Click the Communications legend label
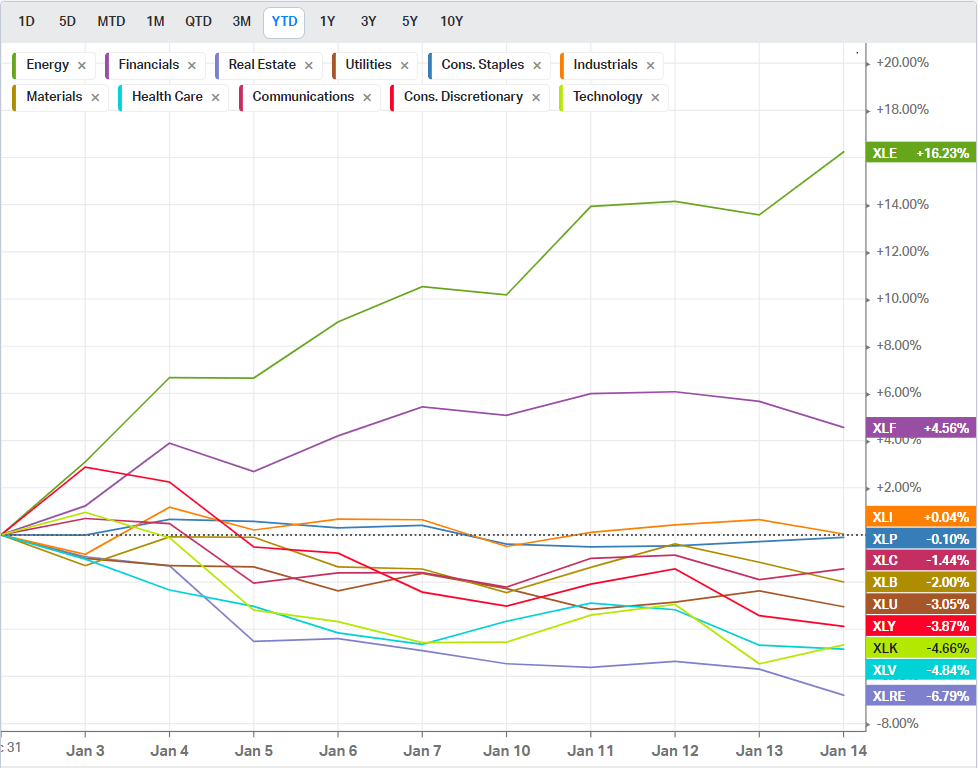 [x=303, y=97]
